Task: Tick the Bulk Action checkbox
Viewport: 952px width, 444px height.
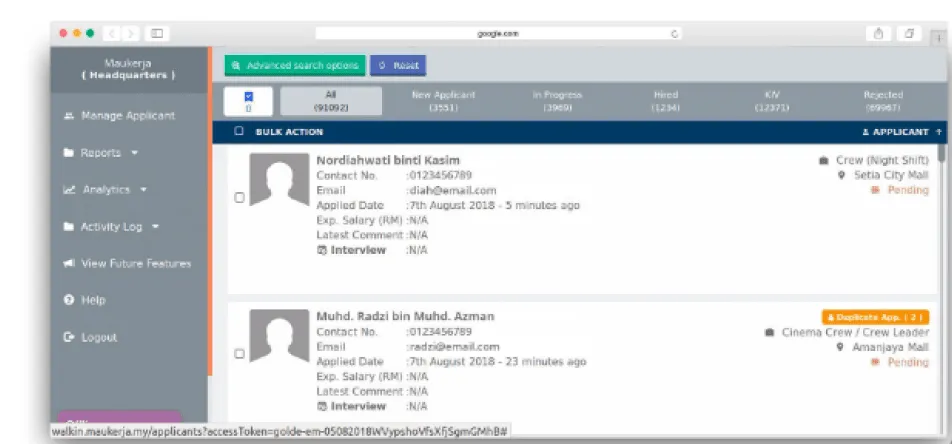Action: pyautogui.click(x=239, y=131)
